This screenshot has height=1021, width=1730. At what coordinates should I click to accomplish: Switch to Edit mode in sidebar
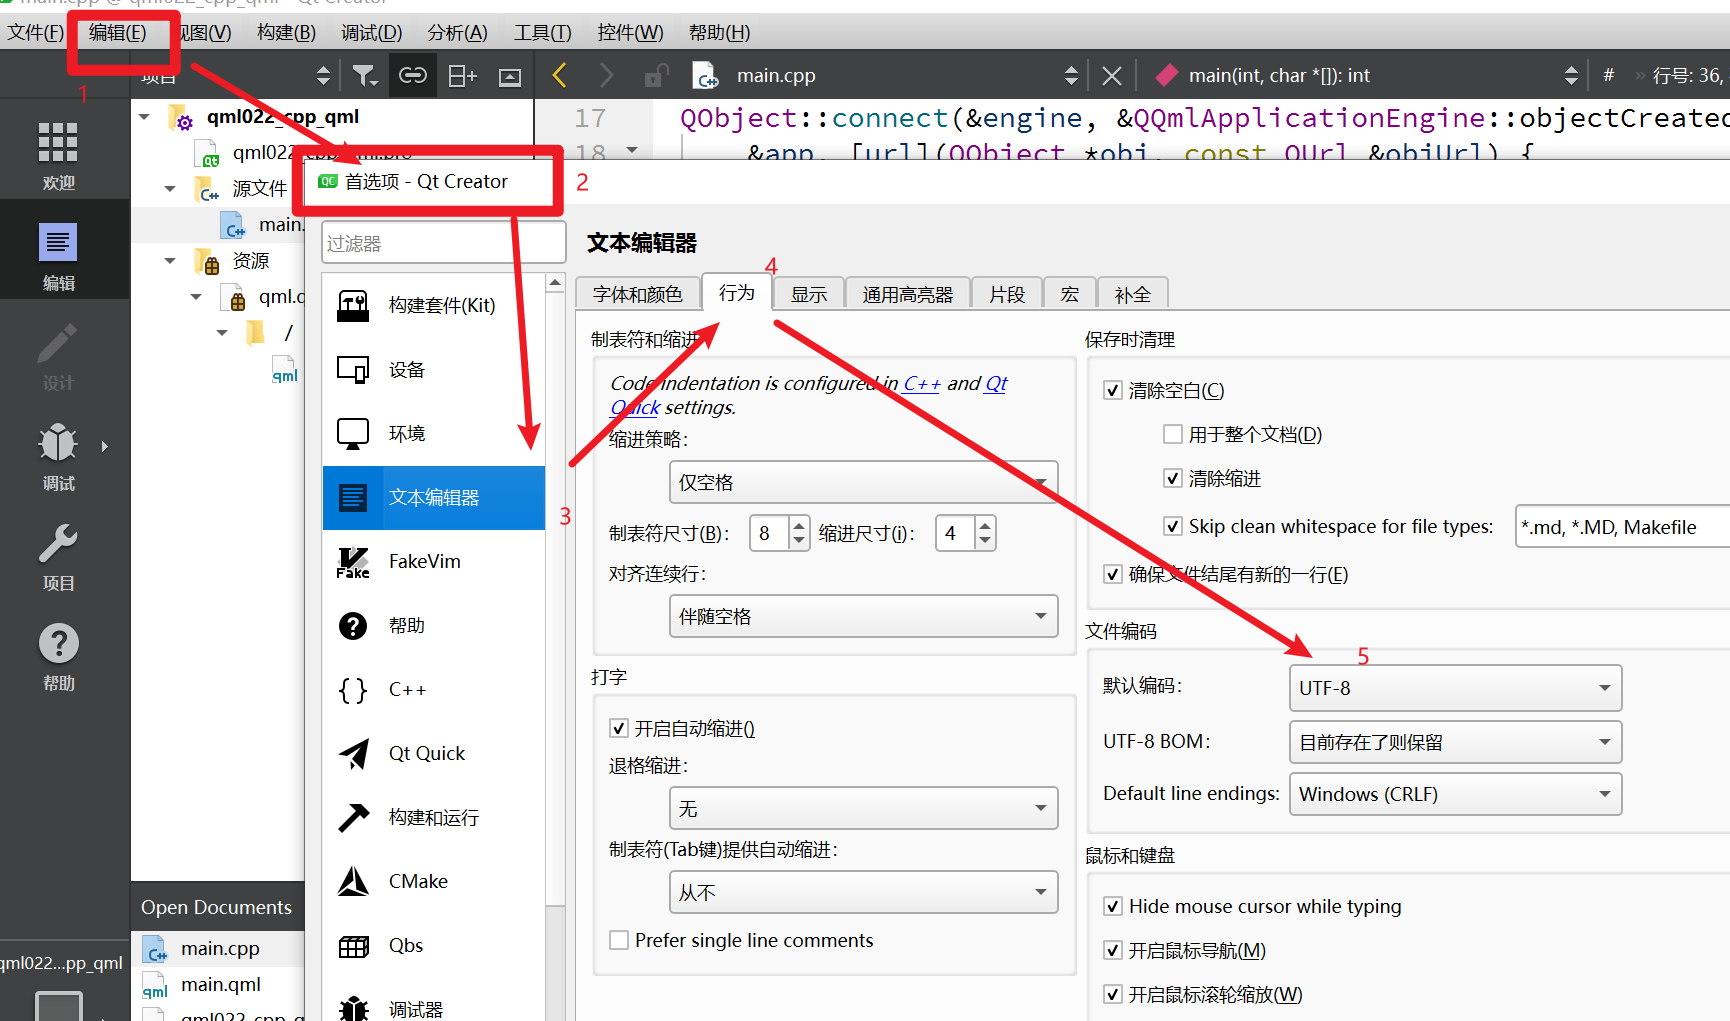pos(58,255)
